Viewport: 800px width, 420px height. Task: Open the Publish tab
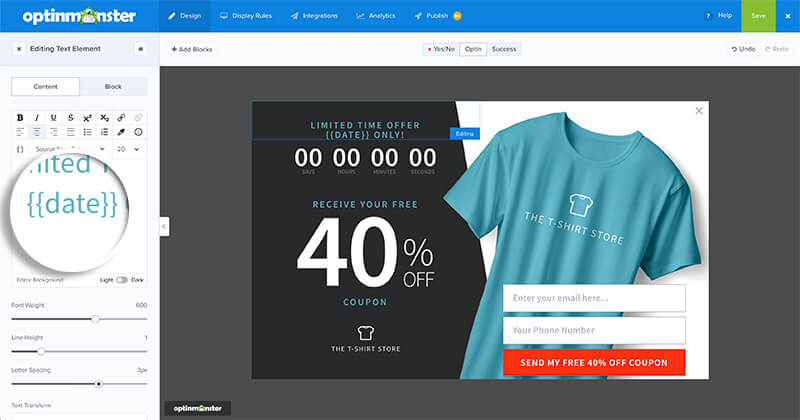point(437,16)
